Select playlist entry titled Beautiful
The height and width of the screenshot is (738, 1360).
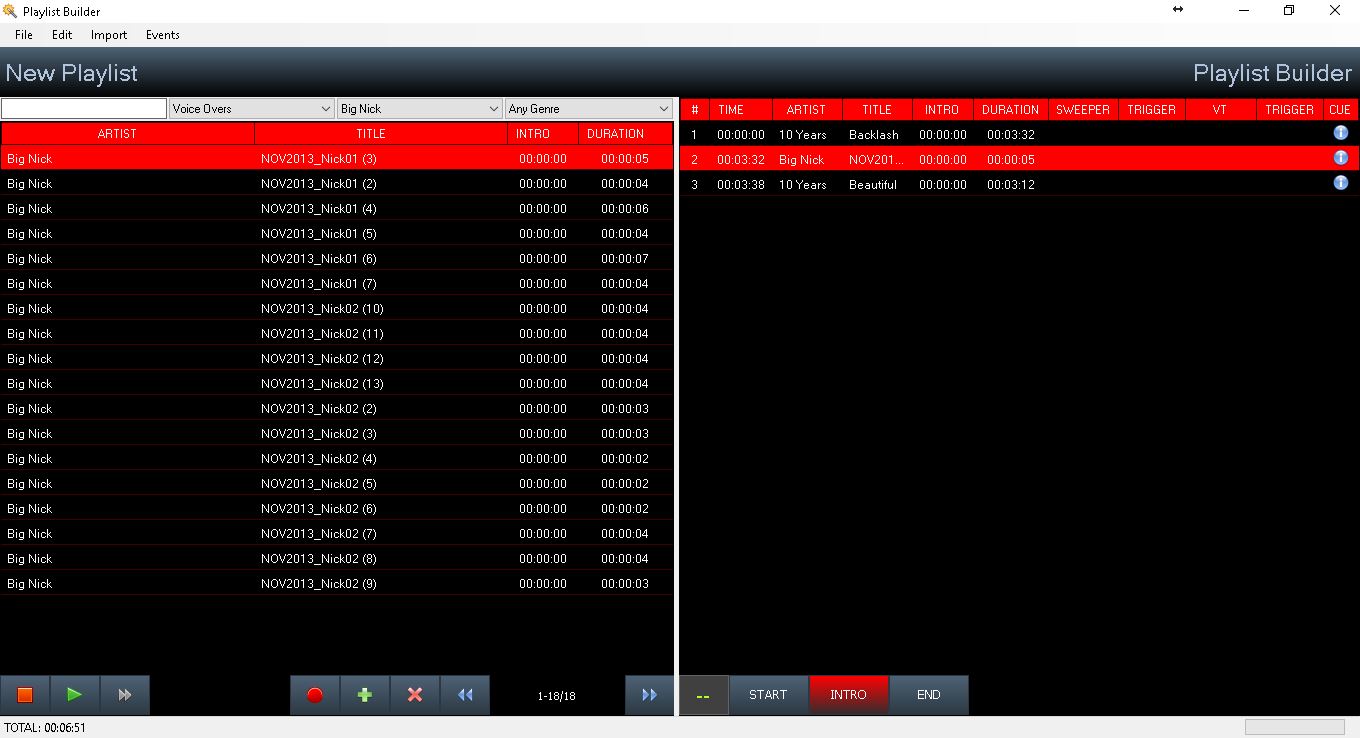tap(1019, 185)
